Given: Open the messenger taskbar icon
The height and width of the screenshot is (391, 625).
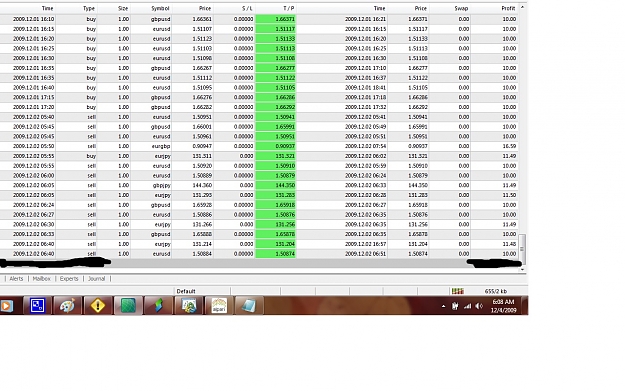Looking at the screenshot, I should 189,306.
